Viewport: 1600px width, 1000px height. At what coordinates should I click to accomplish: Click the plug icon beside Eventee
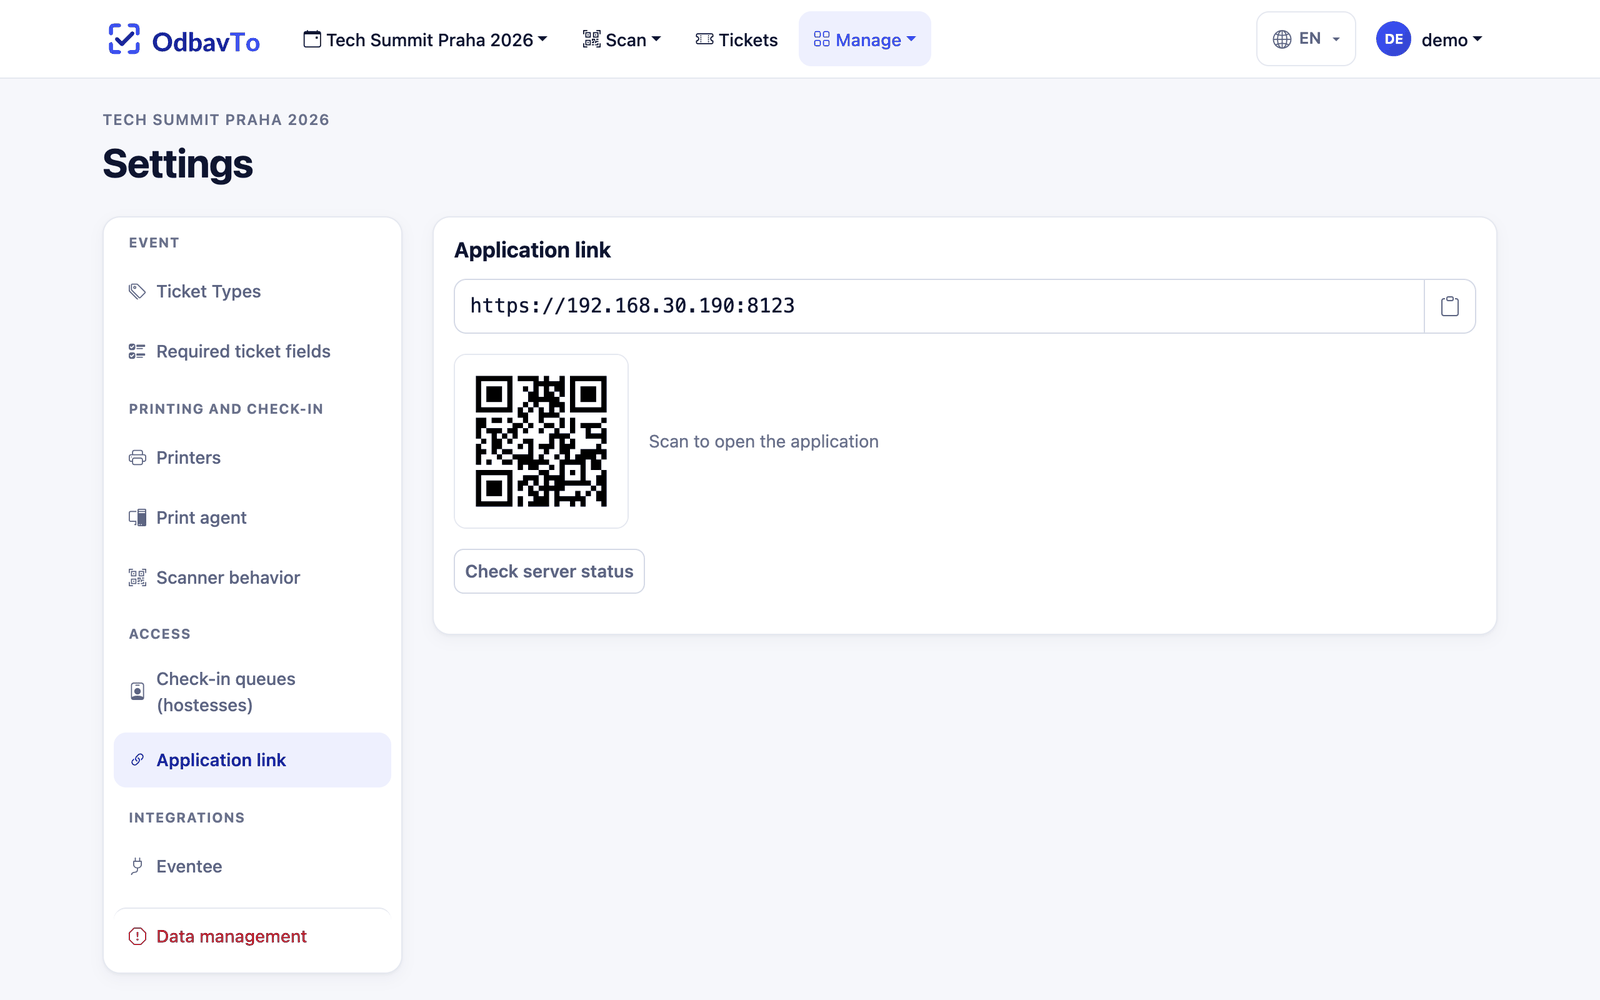click(x=137, y=866)
